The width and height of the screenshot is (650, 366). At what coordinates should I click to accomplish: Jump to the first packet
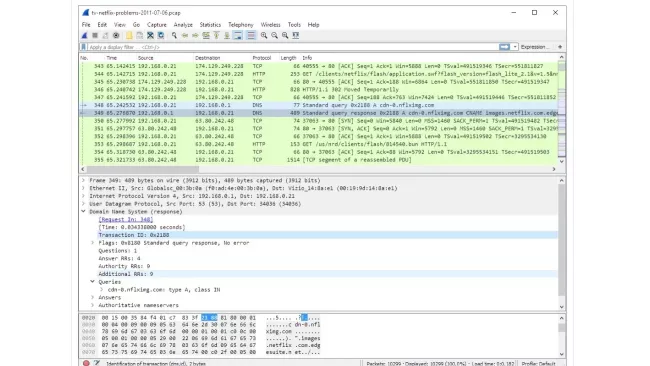point(216,36)
